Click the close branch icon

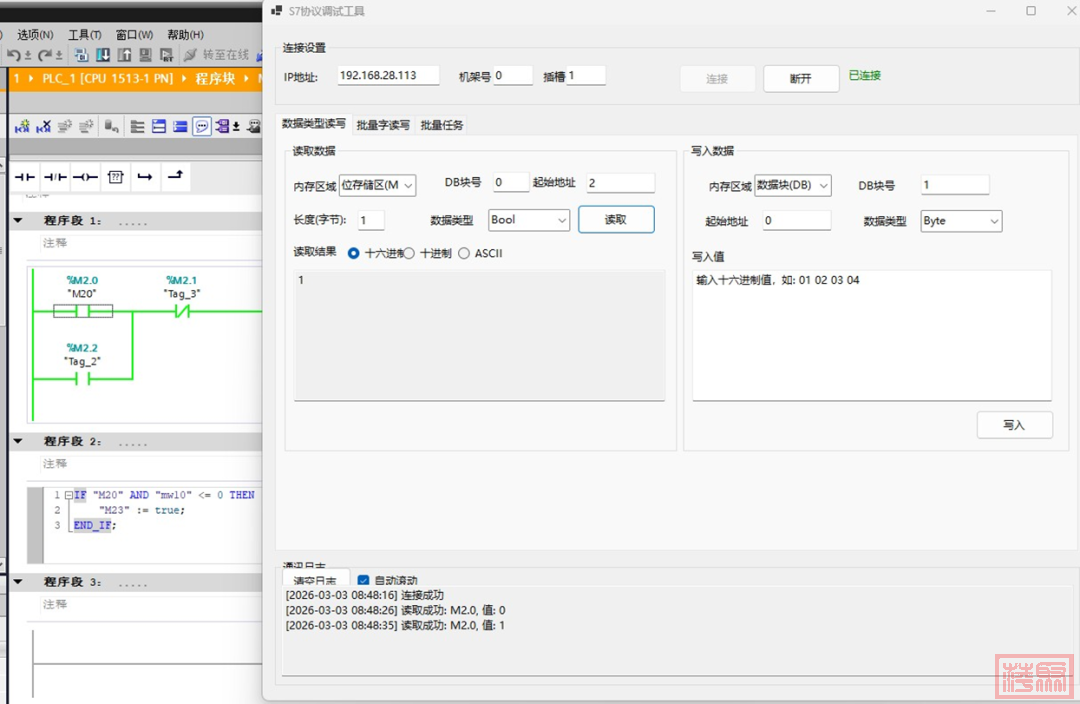click(175, 177)
